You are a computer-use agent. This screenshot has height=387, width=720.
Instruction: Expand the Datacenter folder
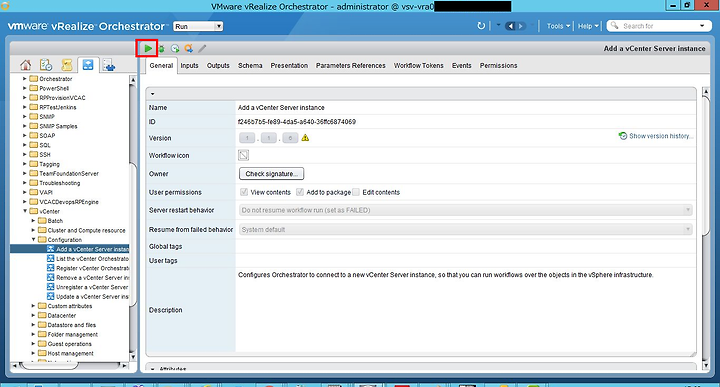pyautogui.click(x=34, y=315)
